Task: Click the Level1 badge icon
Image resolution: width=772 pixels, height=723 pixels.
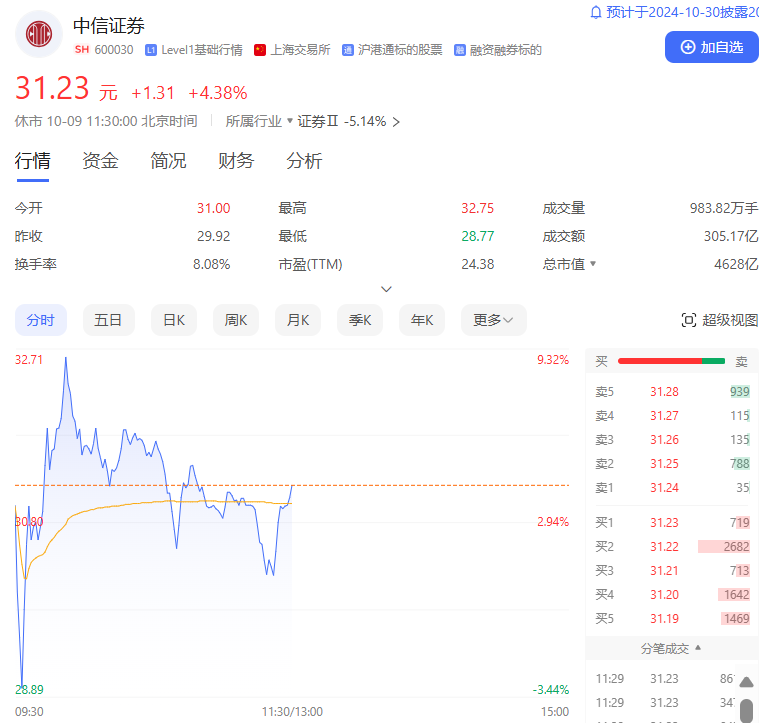Action: [x=151, y=50]
